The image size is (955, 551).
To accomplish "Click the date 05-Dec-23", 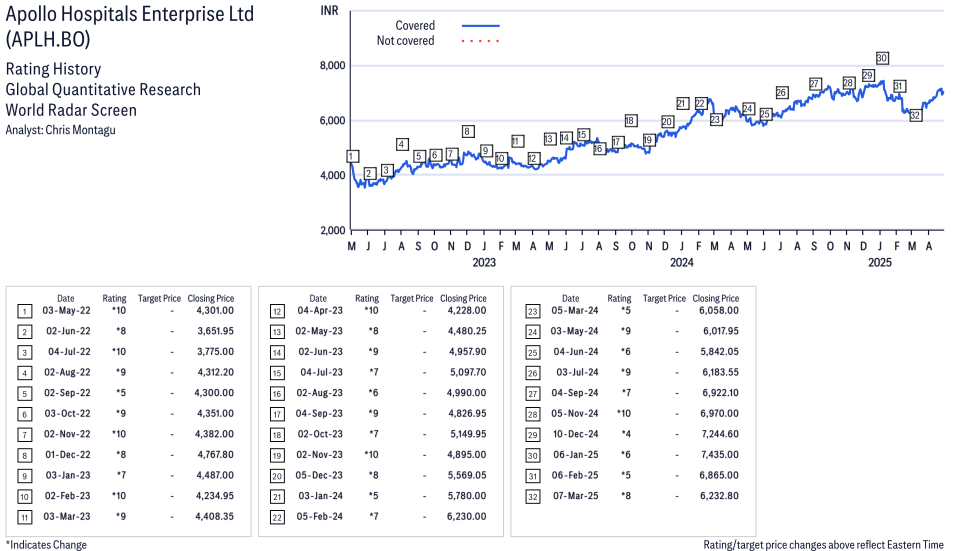I will click(x=319, y=475).
